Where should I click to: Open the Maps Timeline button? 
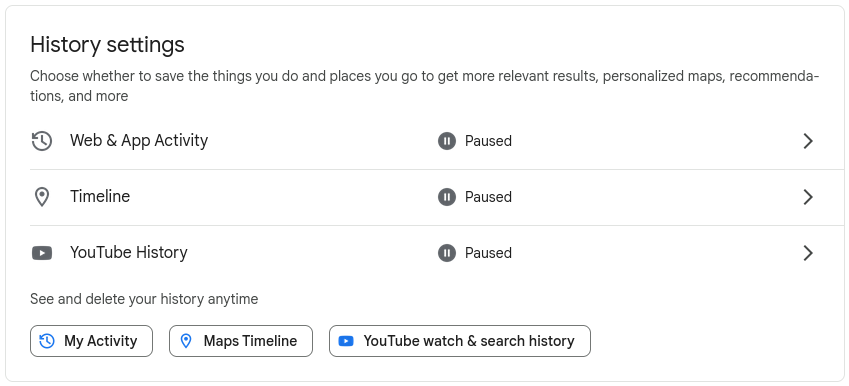(x=241, y=341)
